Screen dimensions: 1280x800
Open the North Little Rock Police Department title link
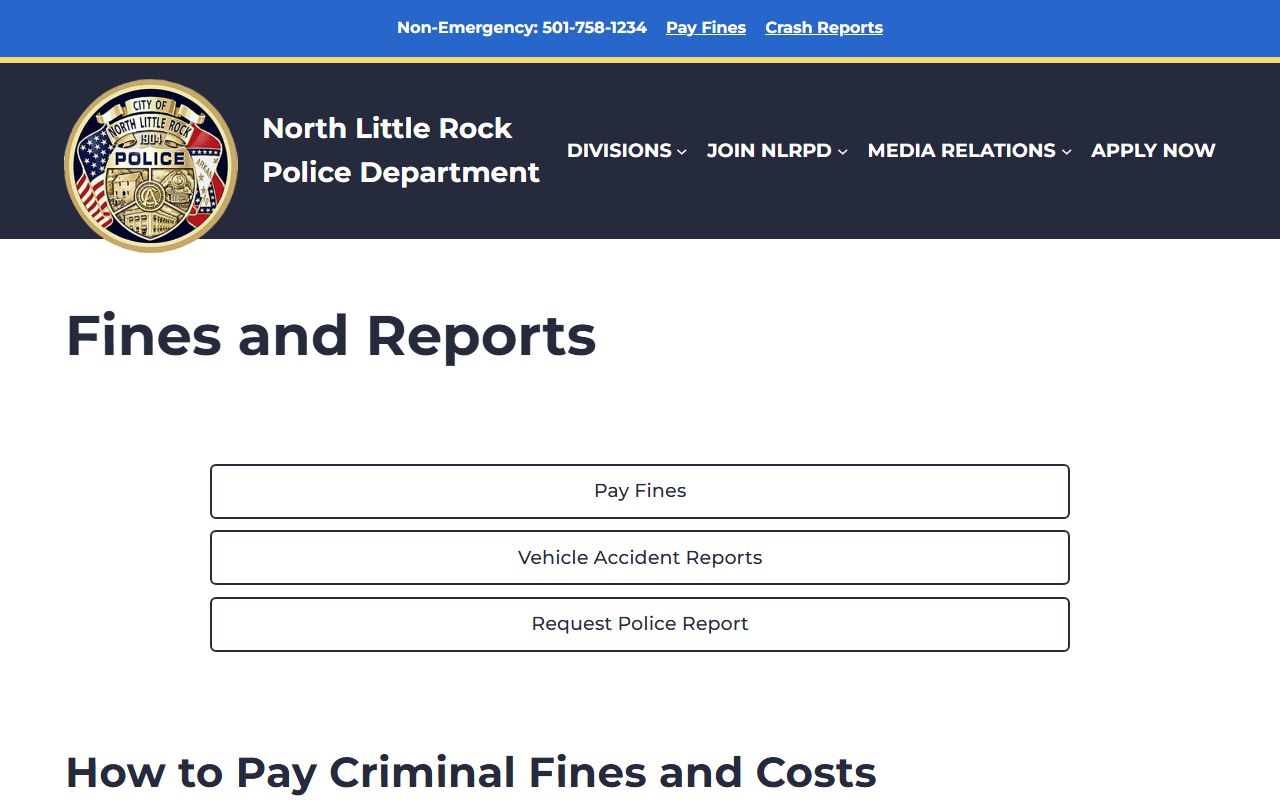[401, 150]
